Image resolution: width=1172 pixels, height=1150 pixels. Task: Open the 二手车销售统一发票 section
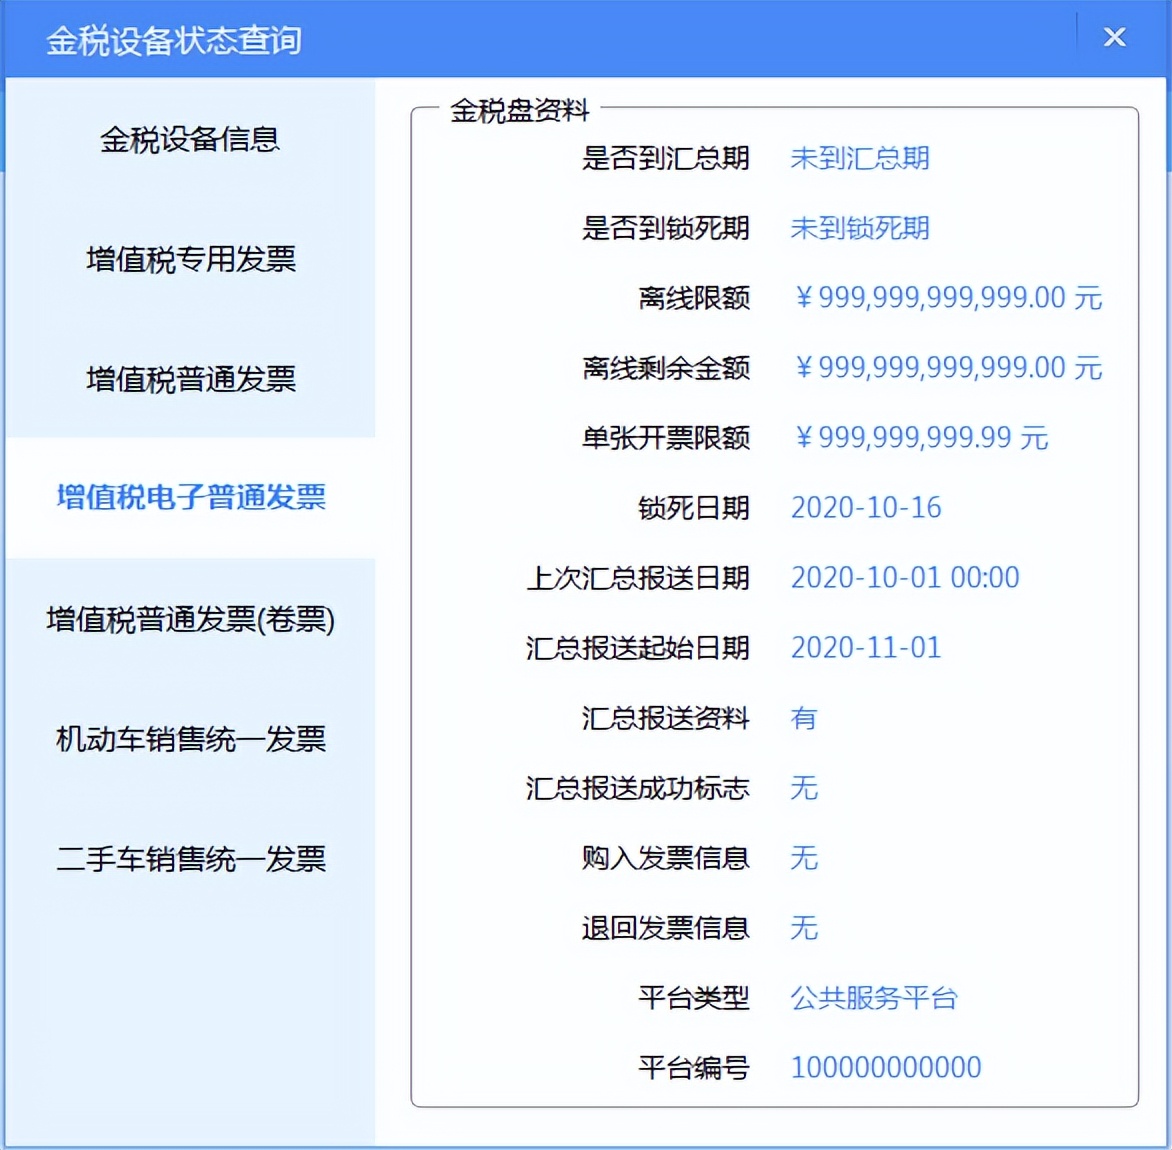point(188,858)
